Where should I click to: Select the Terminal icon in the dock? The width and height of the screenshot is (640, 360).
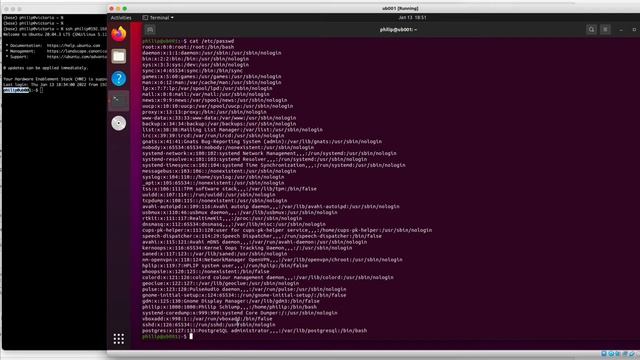pyautogui.click(x=119, y=100)
